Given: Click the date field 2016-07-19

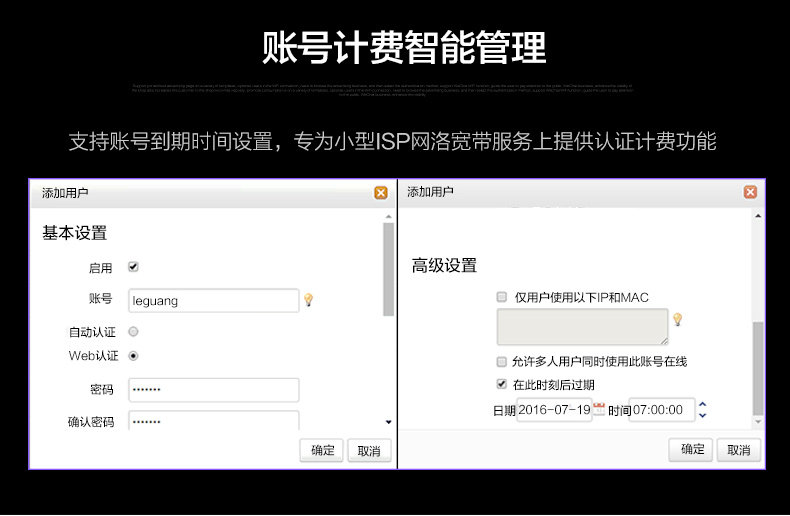Looking at the screenshot, I should pos(554,410).
